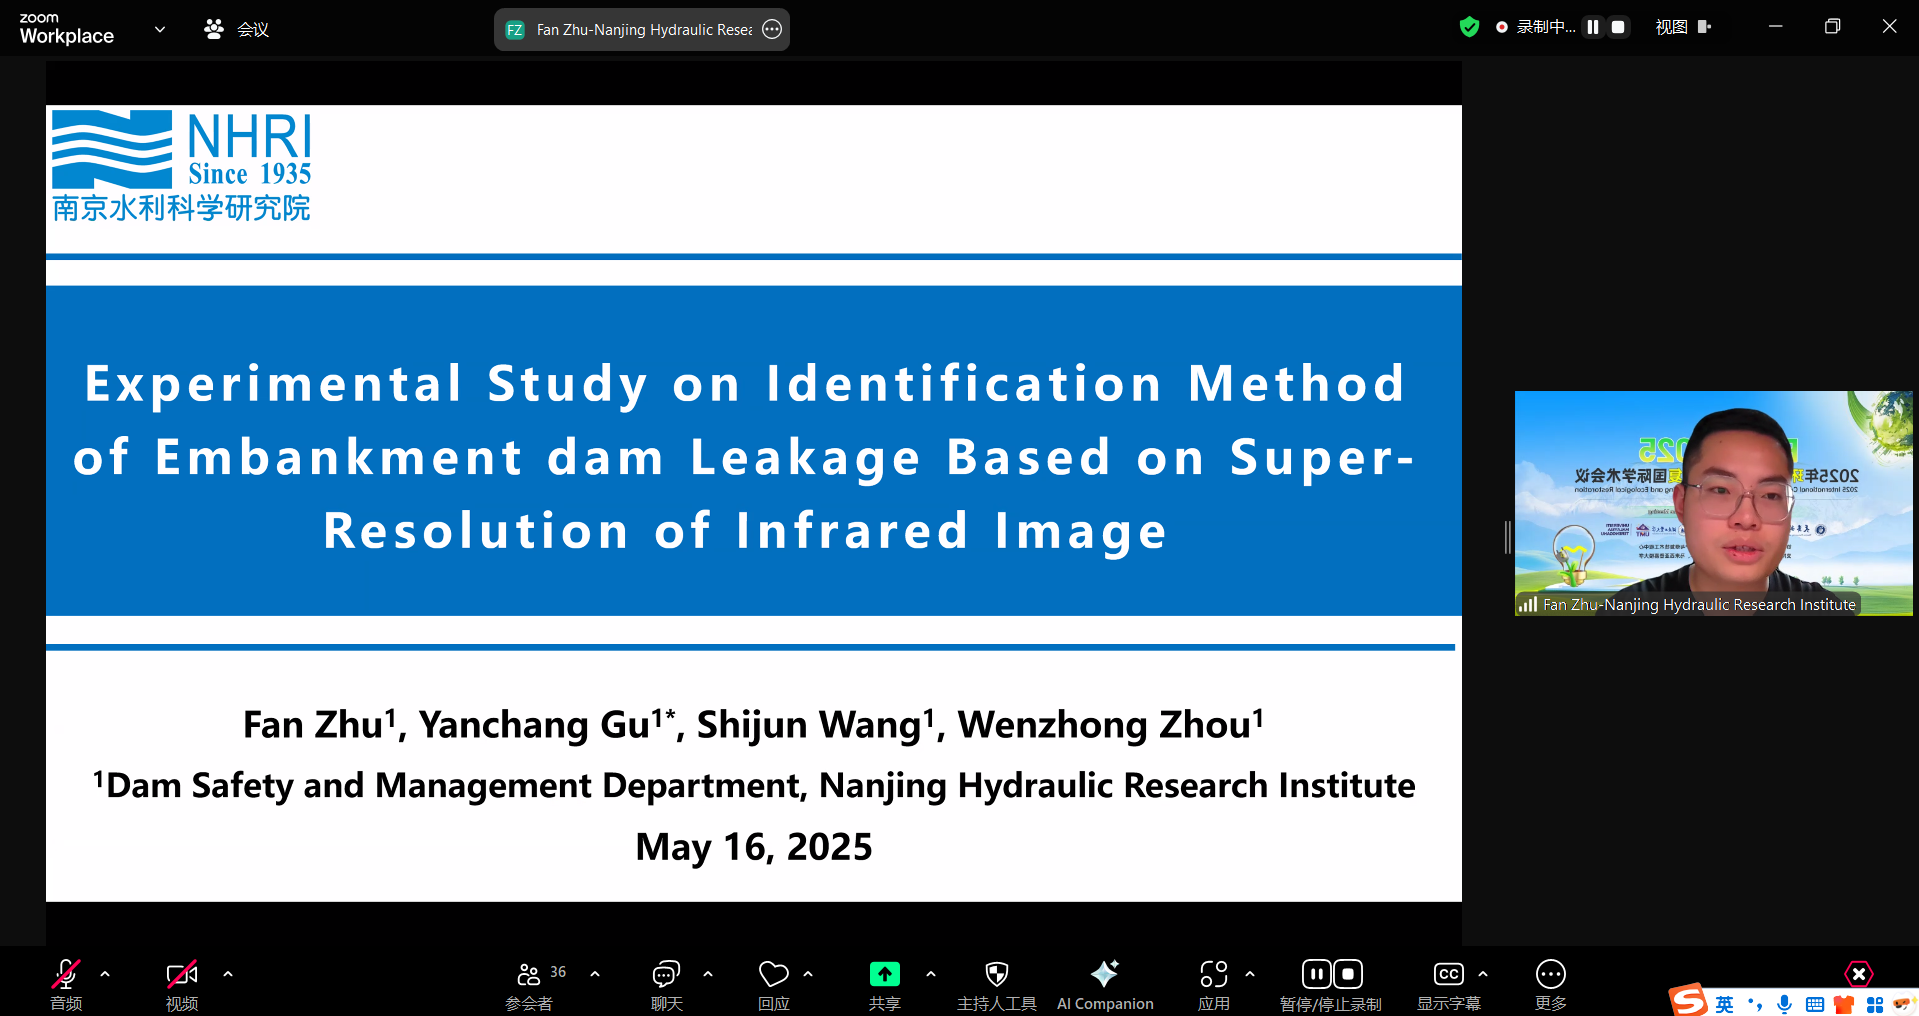The width and height of the screenshot is (1919, 1016).
Task: Click the Sogou input method S logo
Action: (x=1689, y=1001)
